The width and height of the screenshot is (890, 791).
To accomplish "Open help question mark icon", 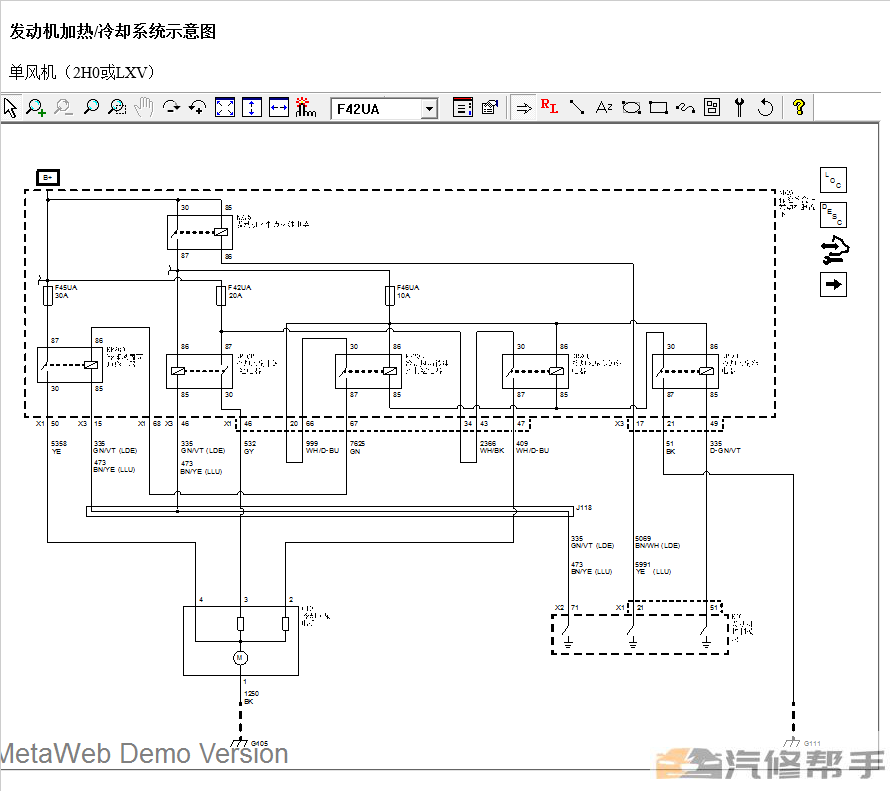I will pos(799,107).
